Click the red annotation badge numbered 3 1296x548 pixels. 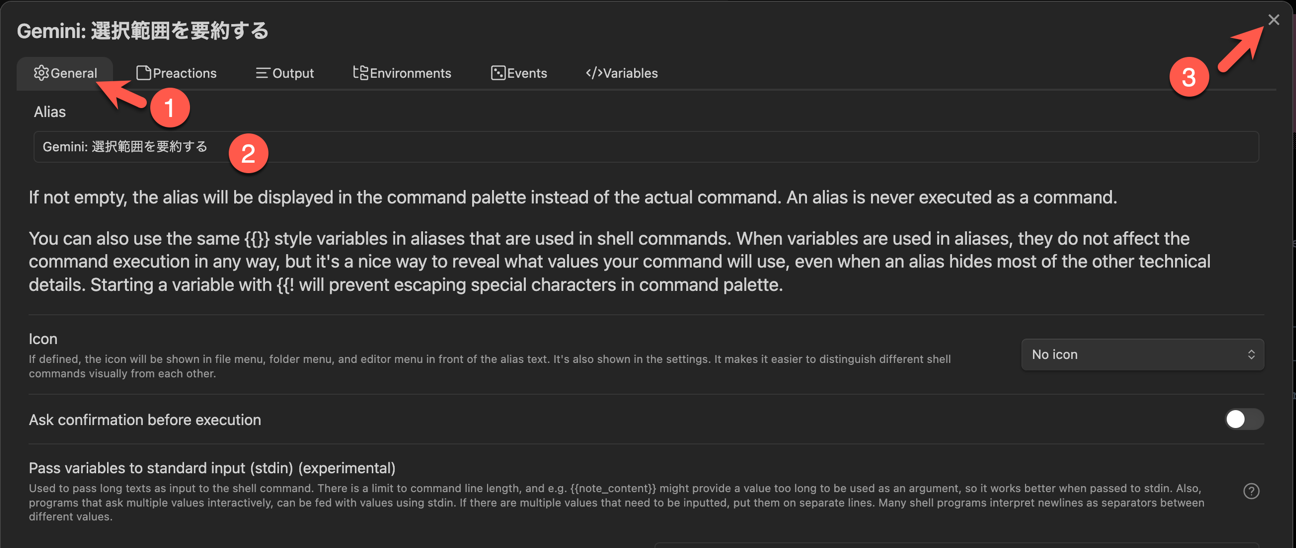click(x=1188, y=77)
